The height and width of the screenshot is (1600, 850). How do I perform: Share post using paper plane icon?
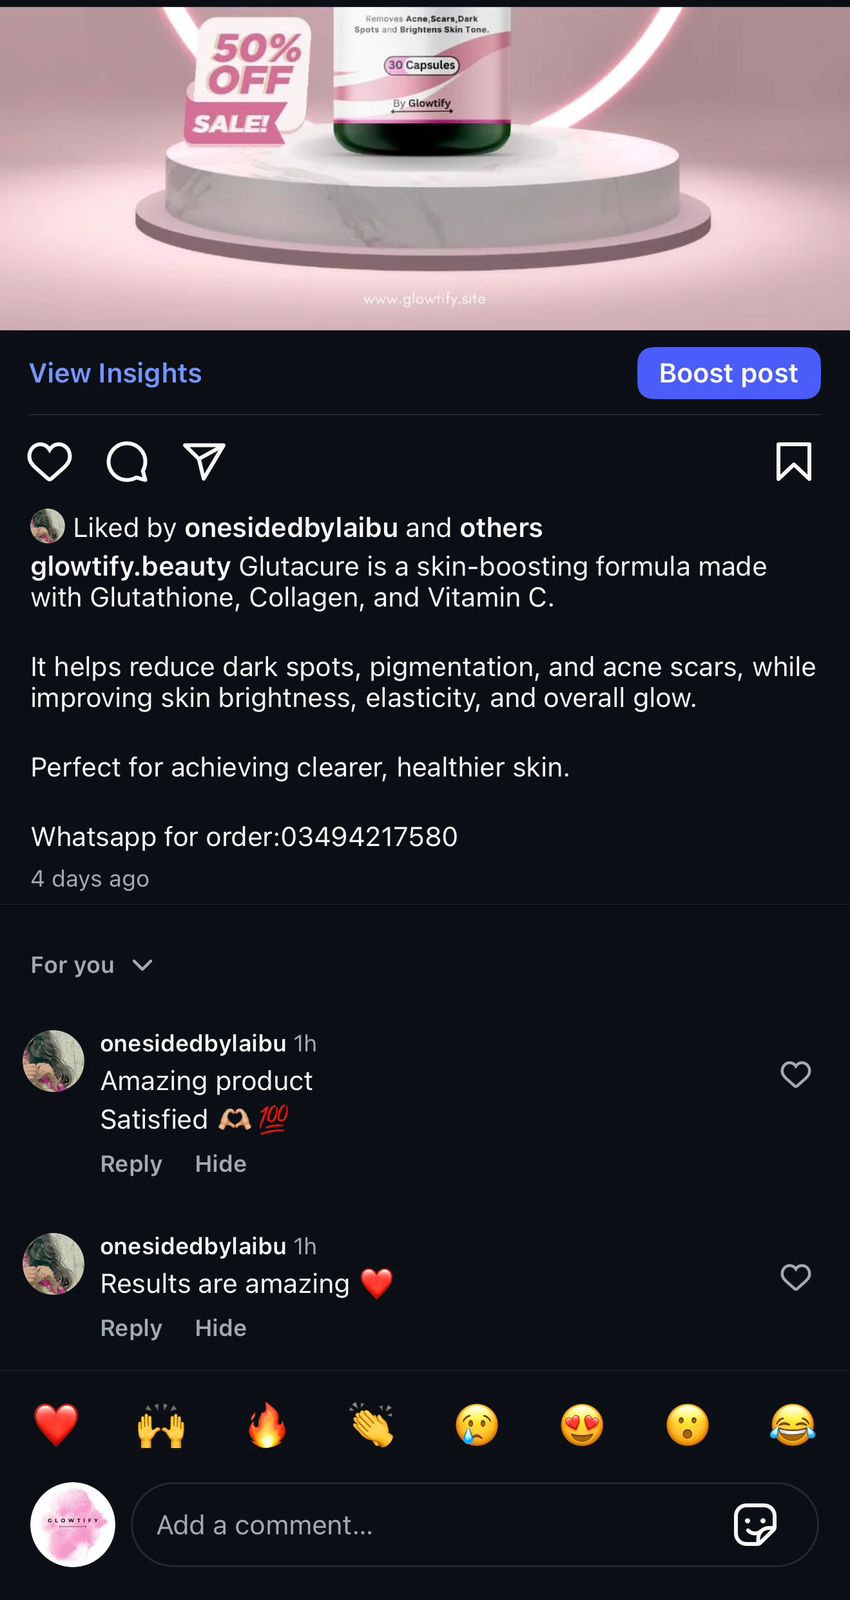(x=204, y=462)
